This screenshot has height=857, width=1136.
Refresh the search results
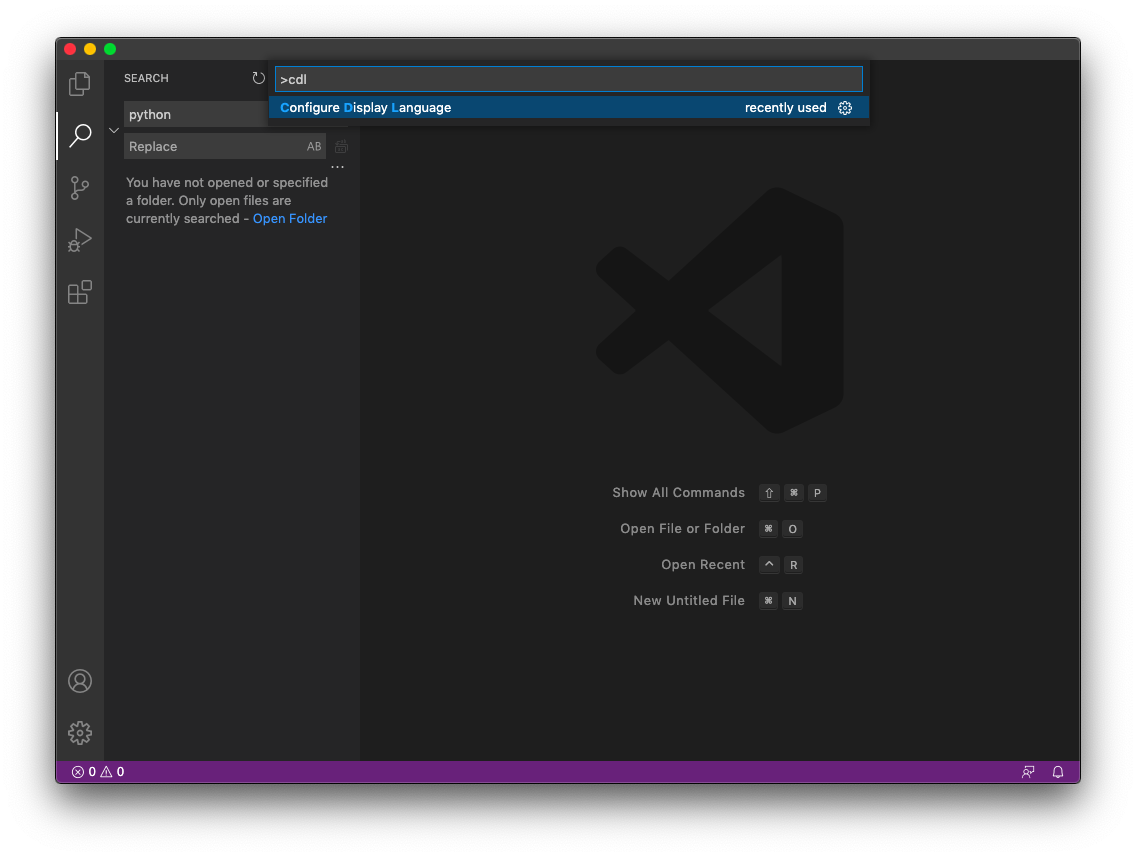click(x=259, y=78)
